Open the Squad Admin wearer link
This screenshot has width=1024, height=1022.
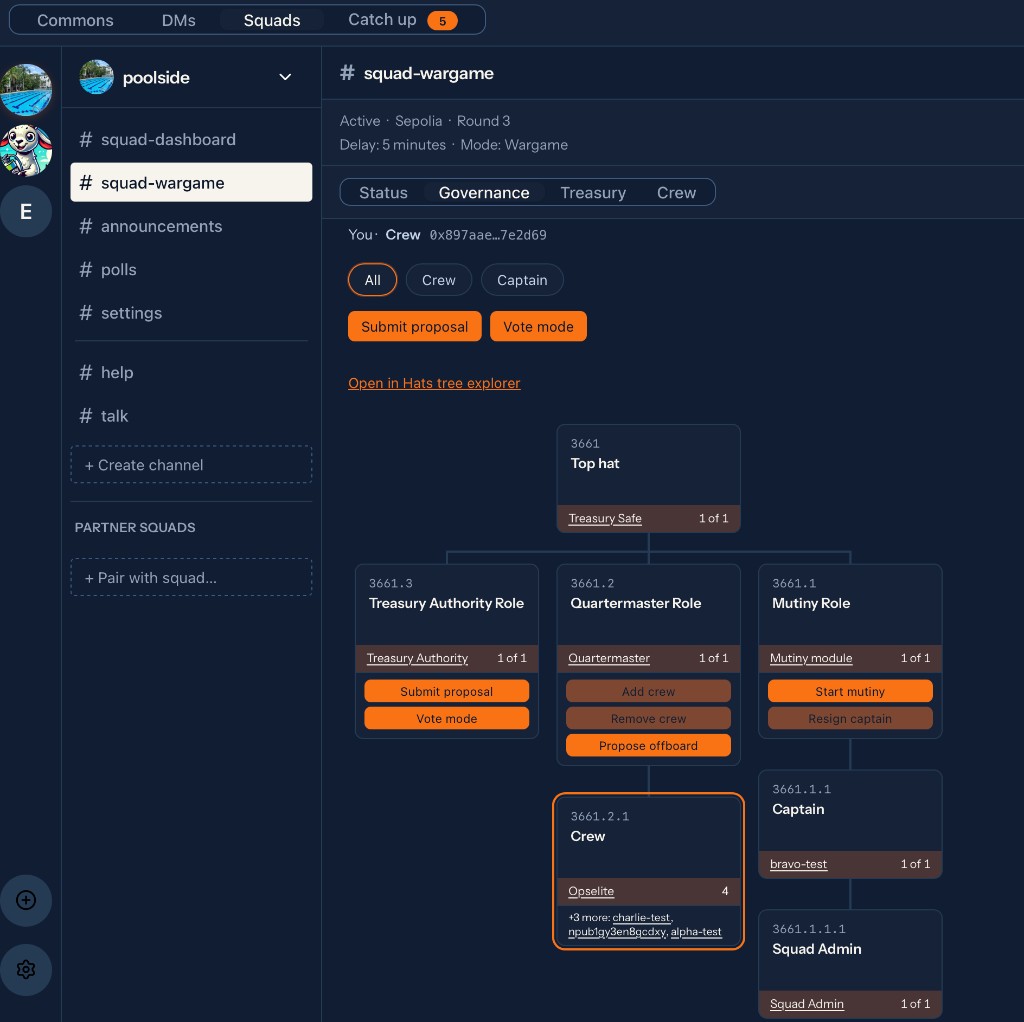tap(807, 1003)
